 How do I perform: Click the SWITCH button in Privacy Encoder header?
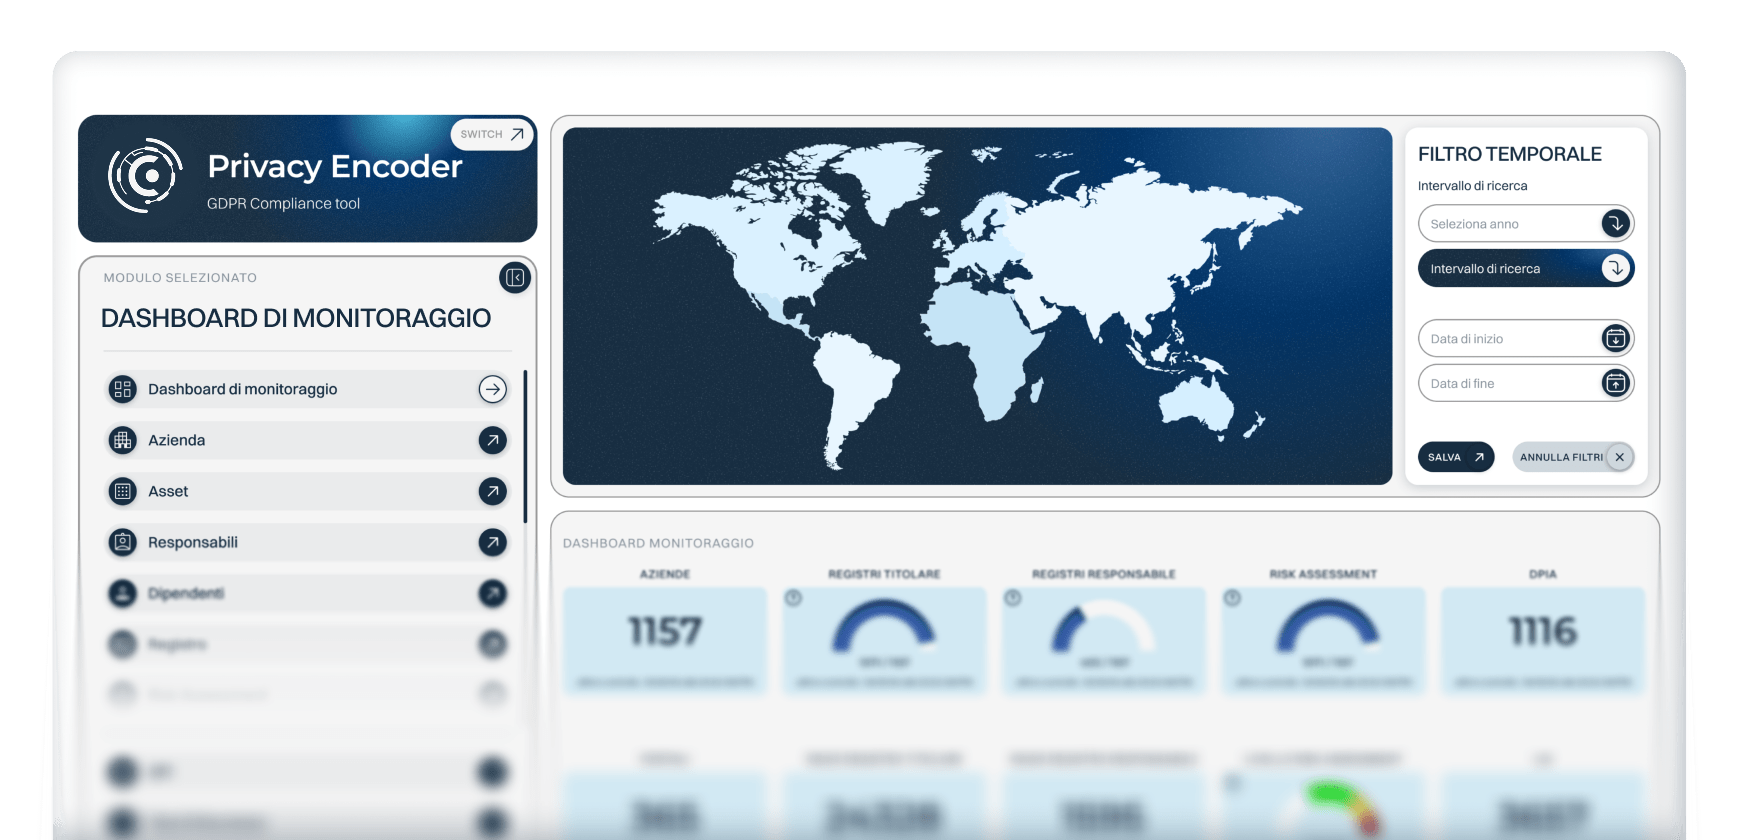[x=492, y=134]
